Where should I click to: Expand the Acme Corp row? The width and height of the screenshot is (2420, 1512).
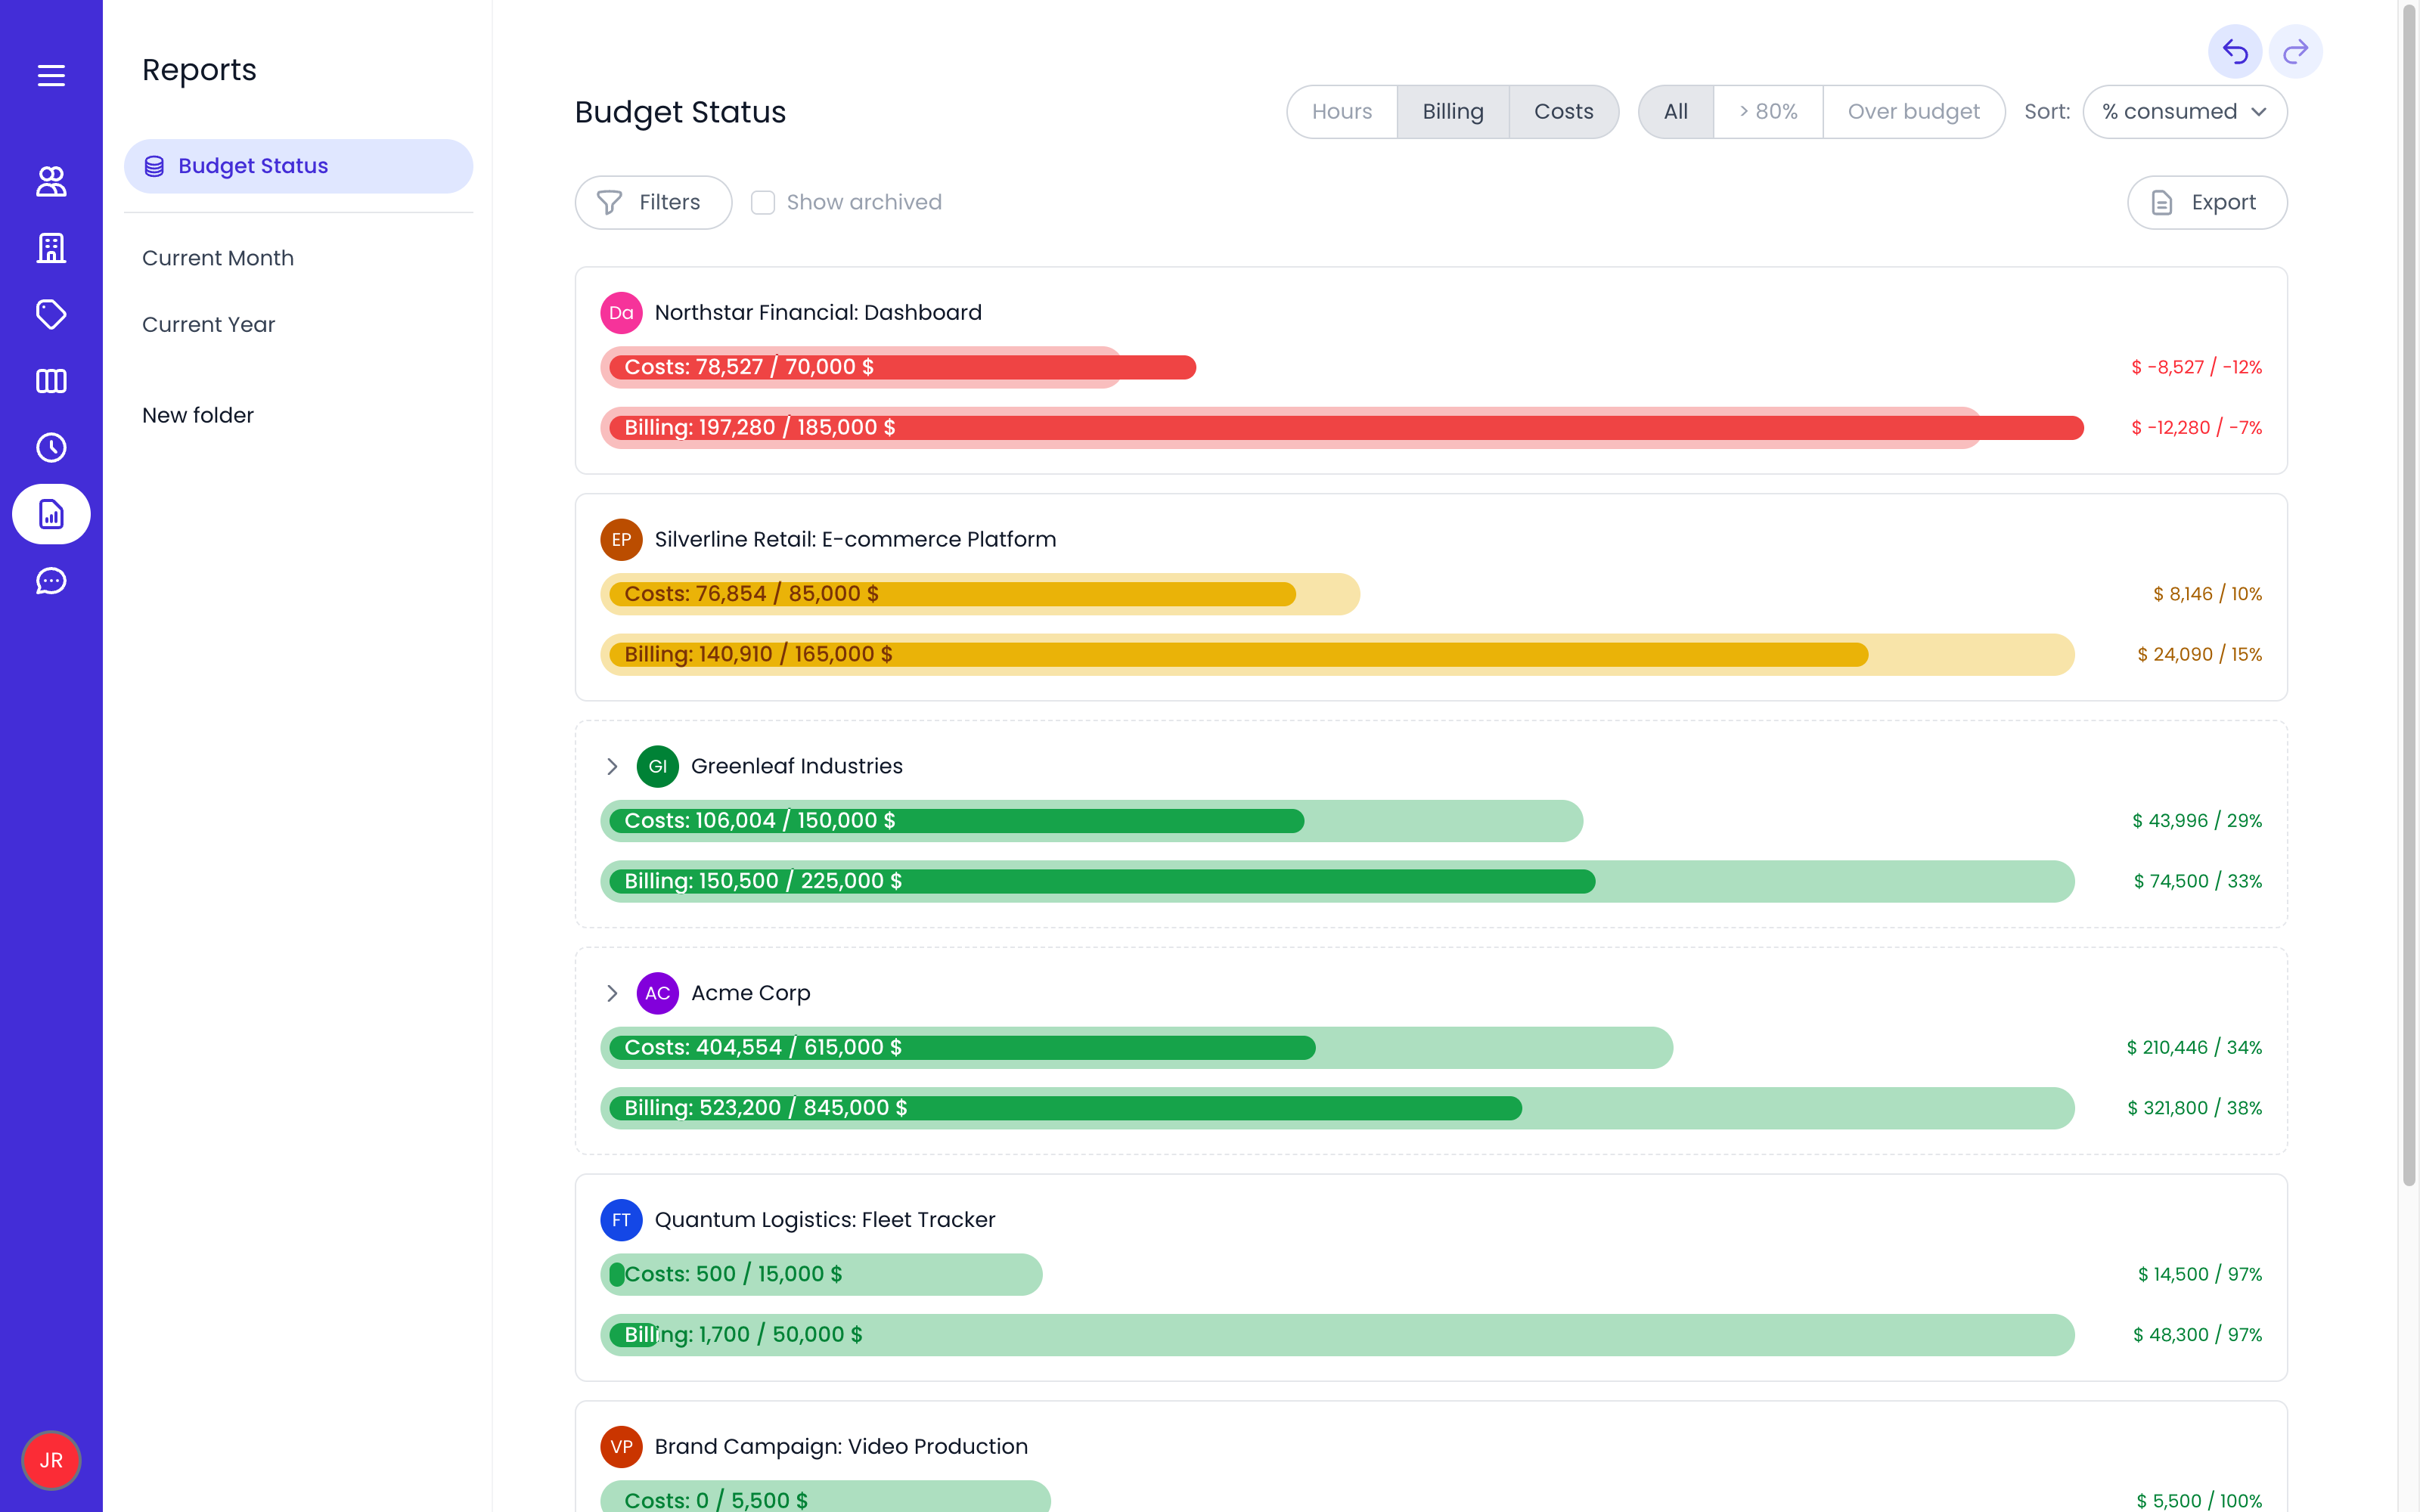(x=612, y=993)
